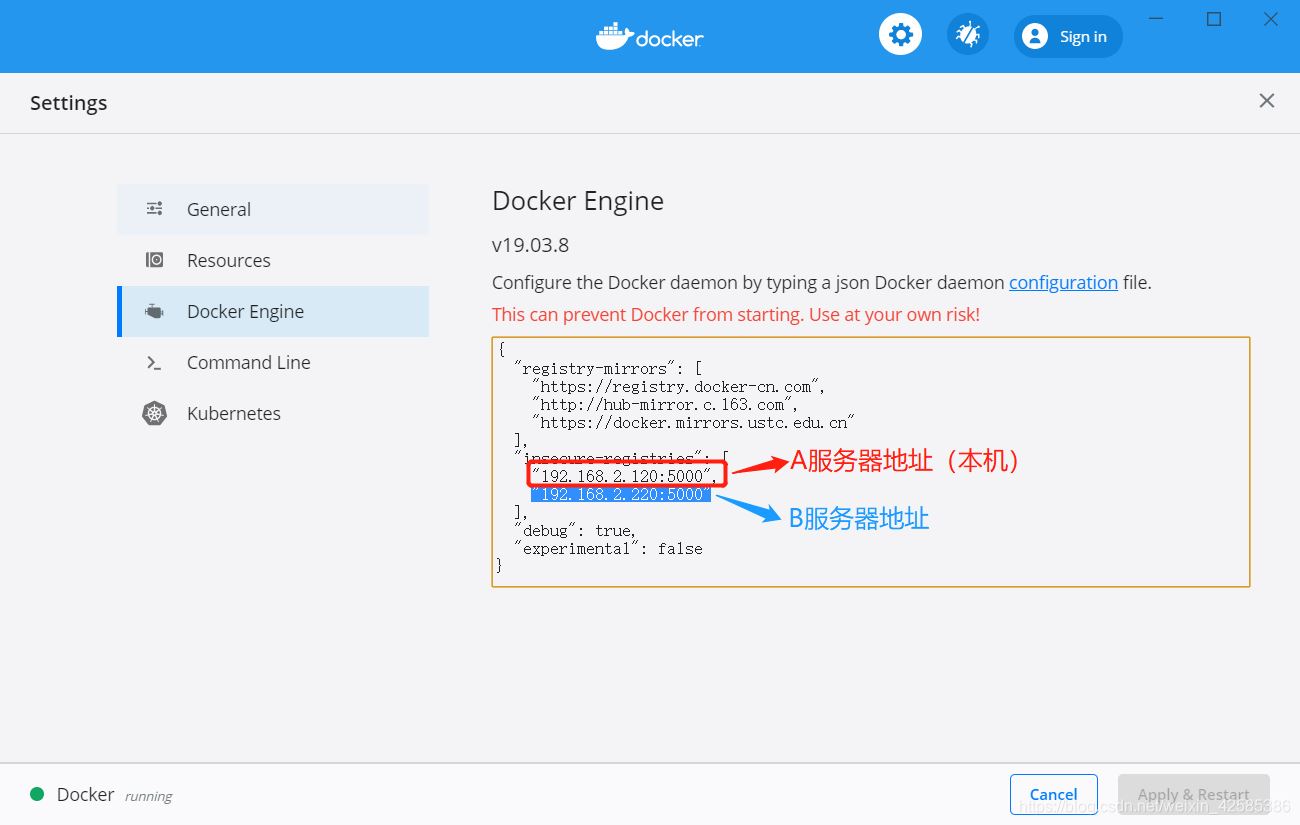
Task: Click the "registry-mirrors" key line
Action: pyautogui.click(x=610, y=368)
